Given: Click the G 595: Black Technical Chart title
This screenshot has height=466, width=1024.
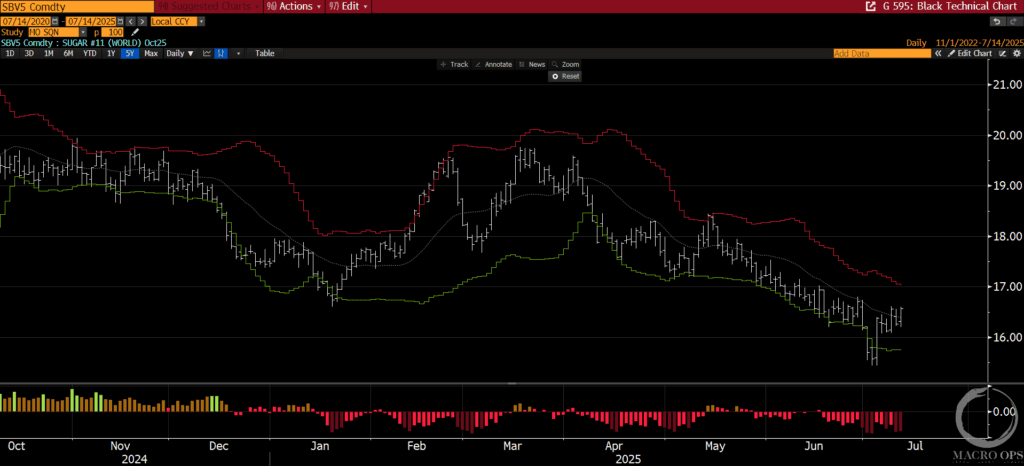Looking at the screenshot, I should [x=950, y=6].
